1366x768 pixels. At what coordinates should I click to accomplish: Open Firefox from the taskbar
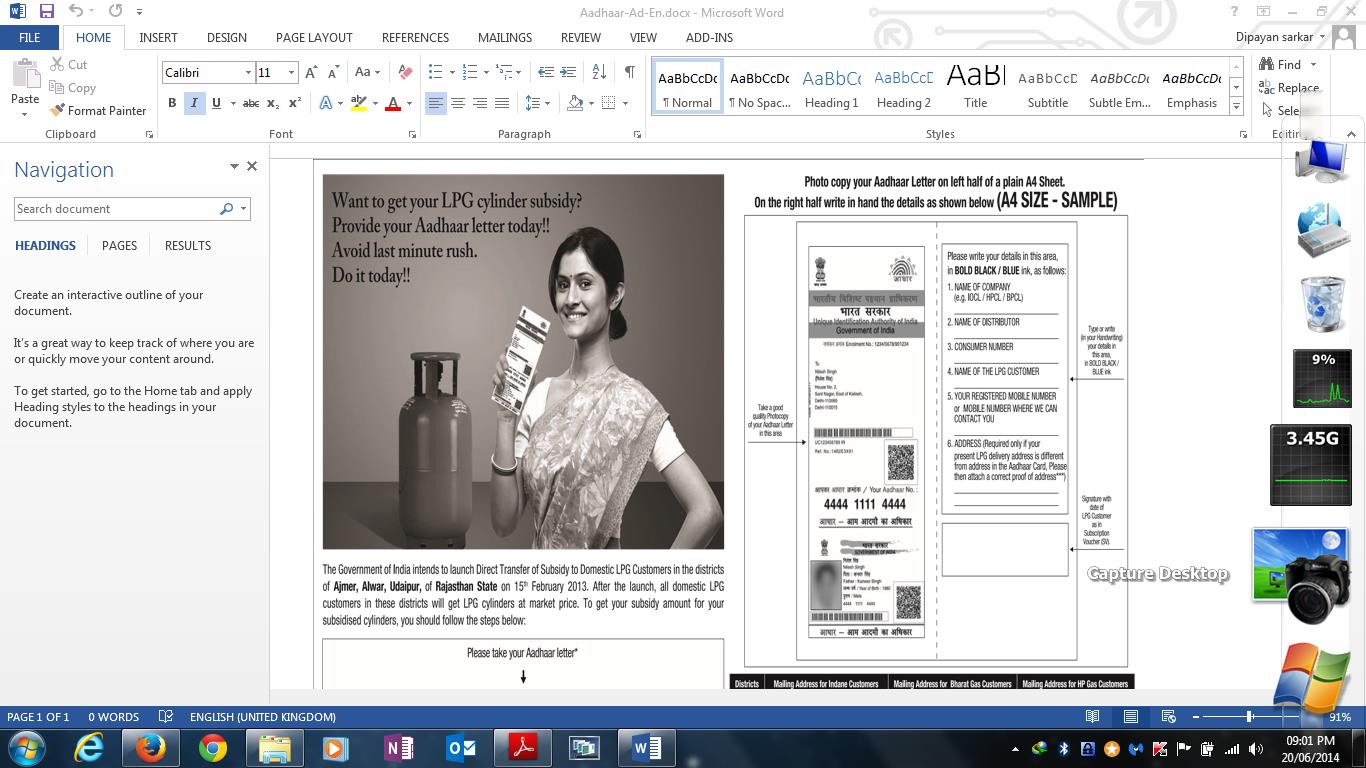(150, 748)
